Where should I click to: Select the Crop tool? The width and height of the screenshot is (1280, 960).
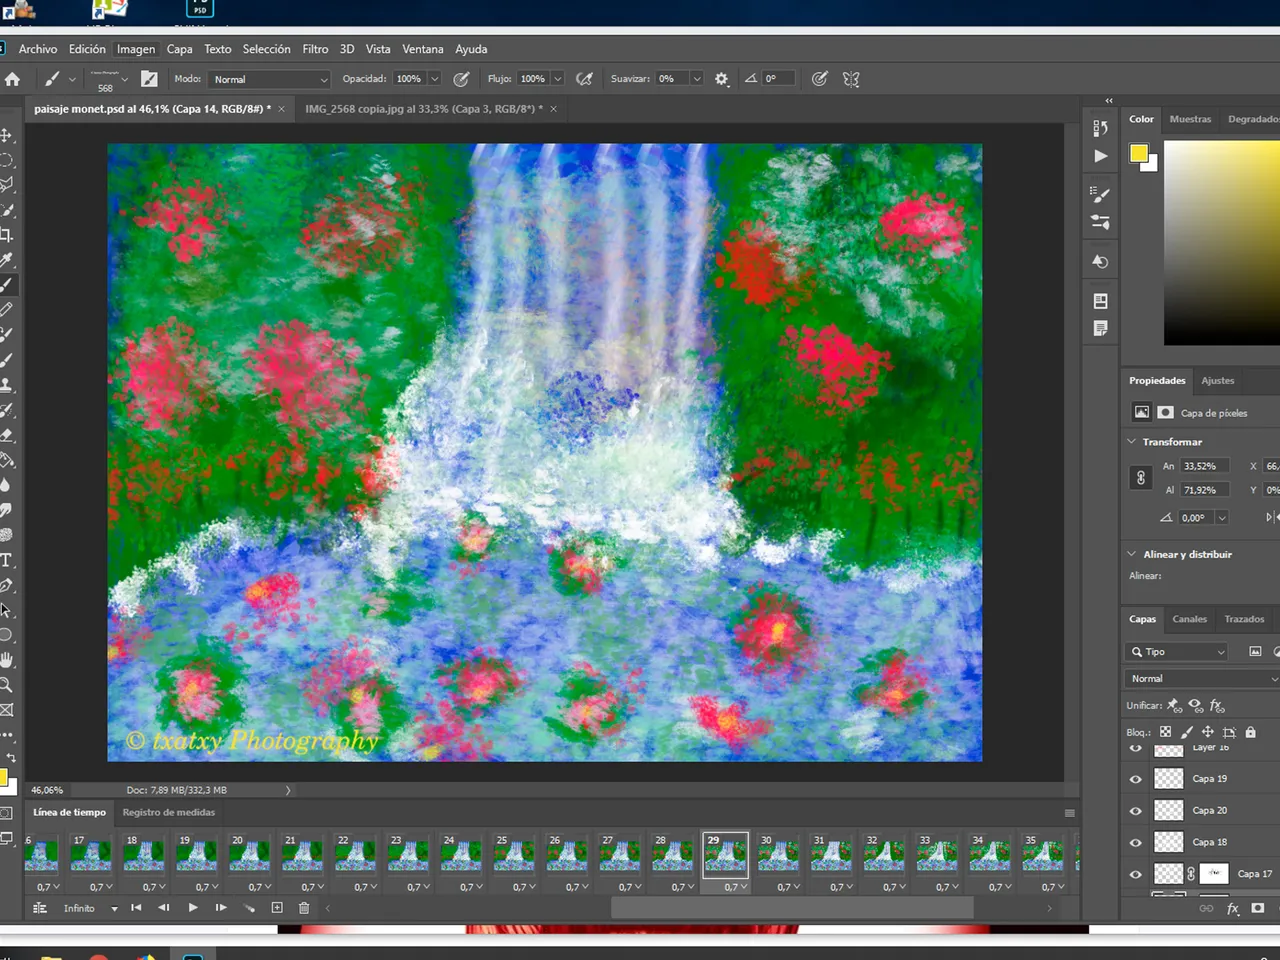[6, 235]
